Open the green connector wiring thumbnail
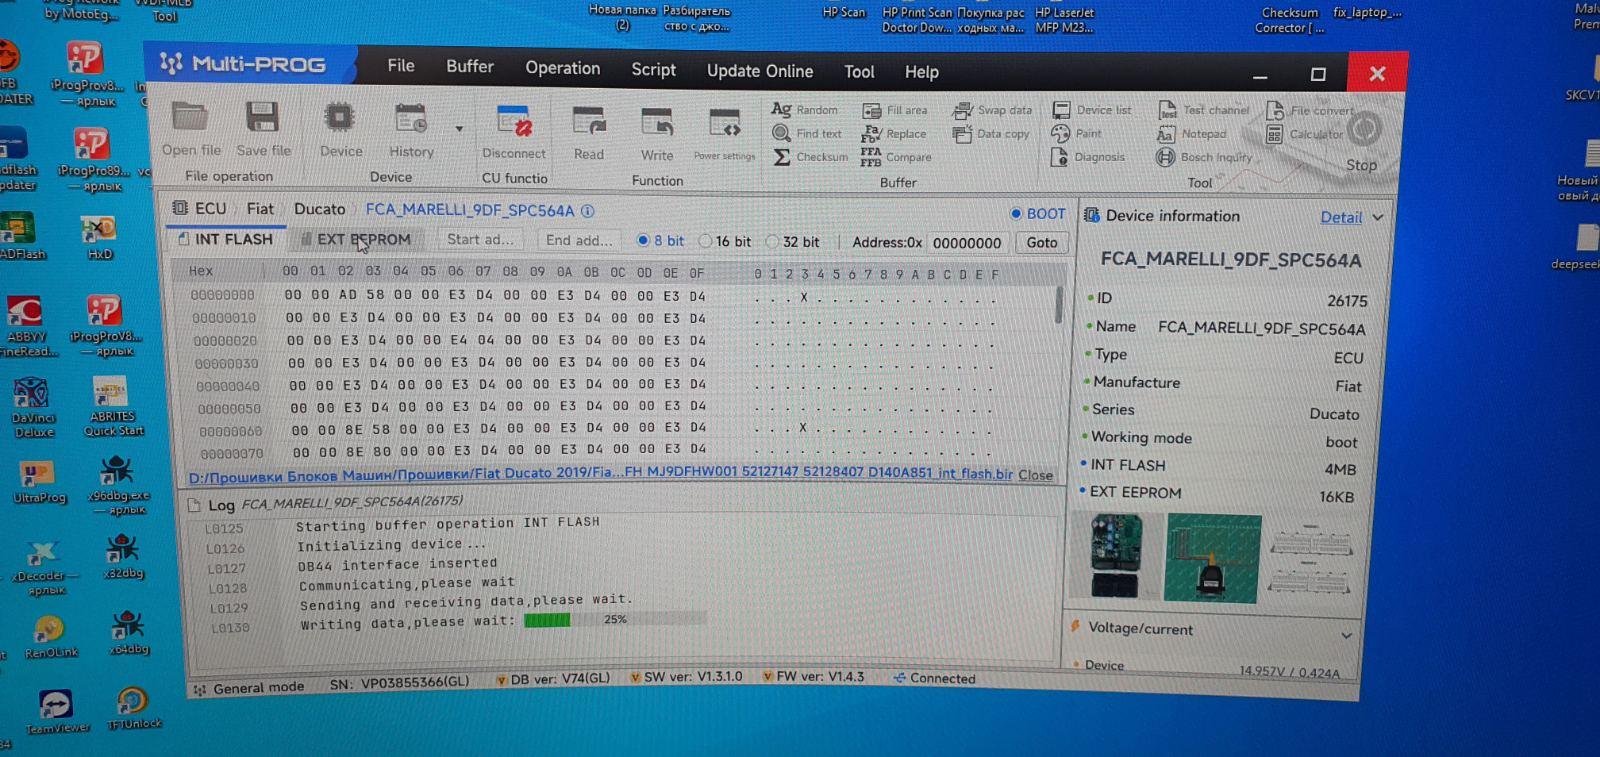This screenshot has height=757, width=1600. click(x=1213, y=559)
